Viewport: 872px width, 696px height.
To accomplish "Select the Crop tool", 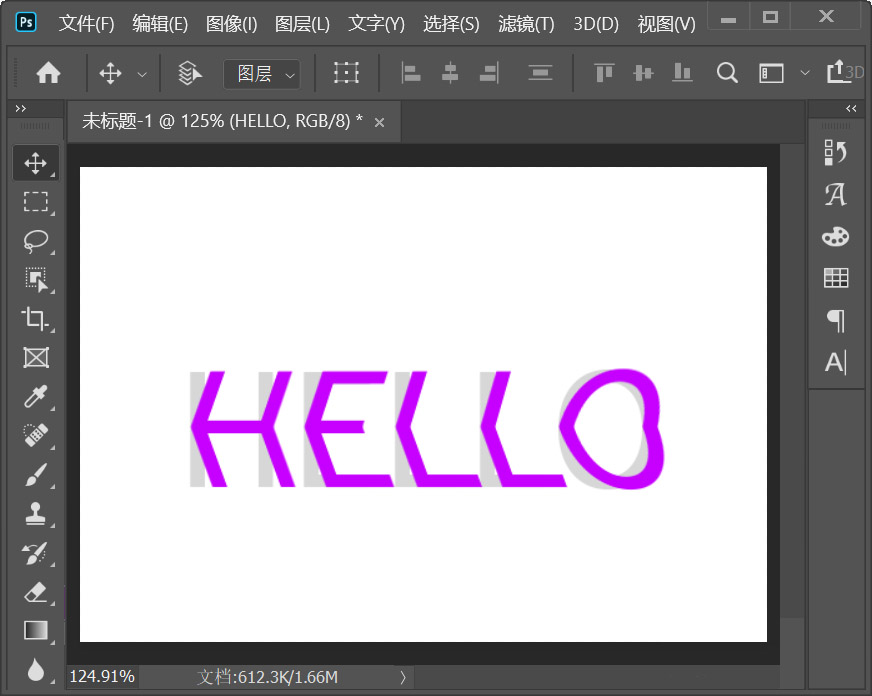I will tap(35, 319).
